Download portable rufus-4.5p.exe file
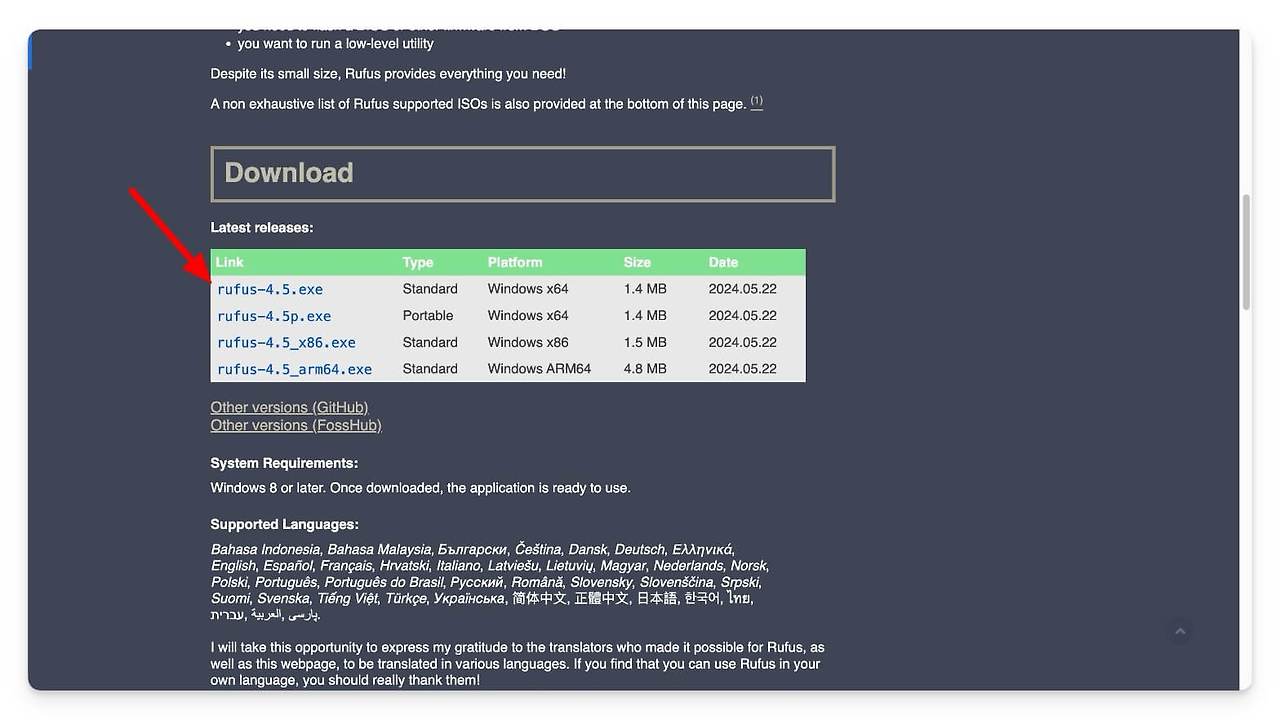Viewport: 1280px width, 720px height. [274, 316]
